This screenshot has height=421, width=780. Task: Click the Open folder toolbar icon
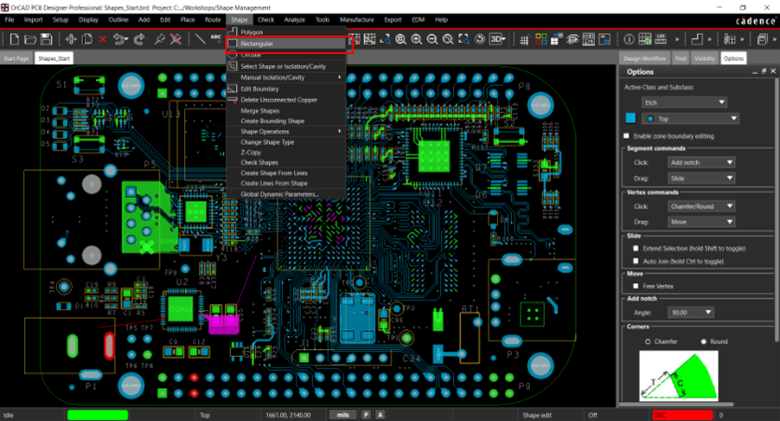[x=30, y=39]
